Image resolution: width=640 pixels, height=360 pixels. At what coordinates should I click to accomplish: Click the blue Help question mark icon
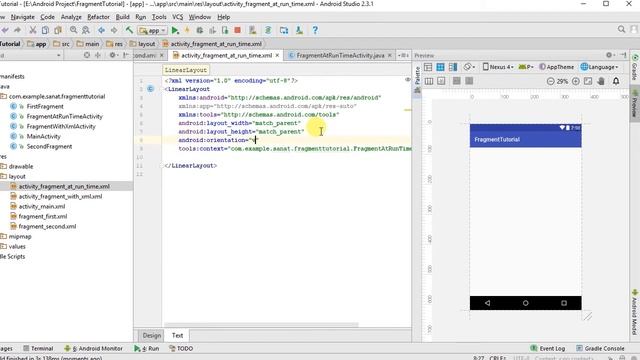coord(315,30)
